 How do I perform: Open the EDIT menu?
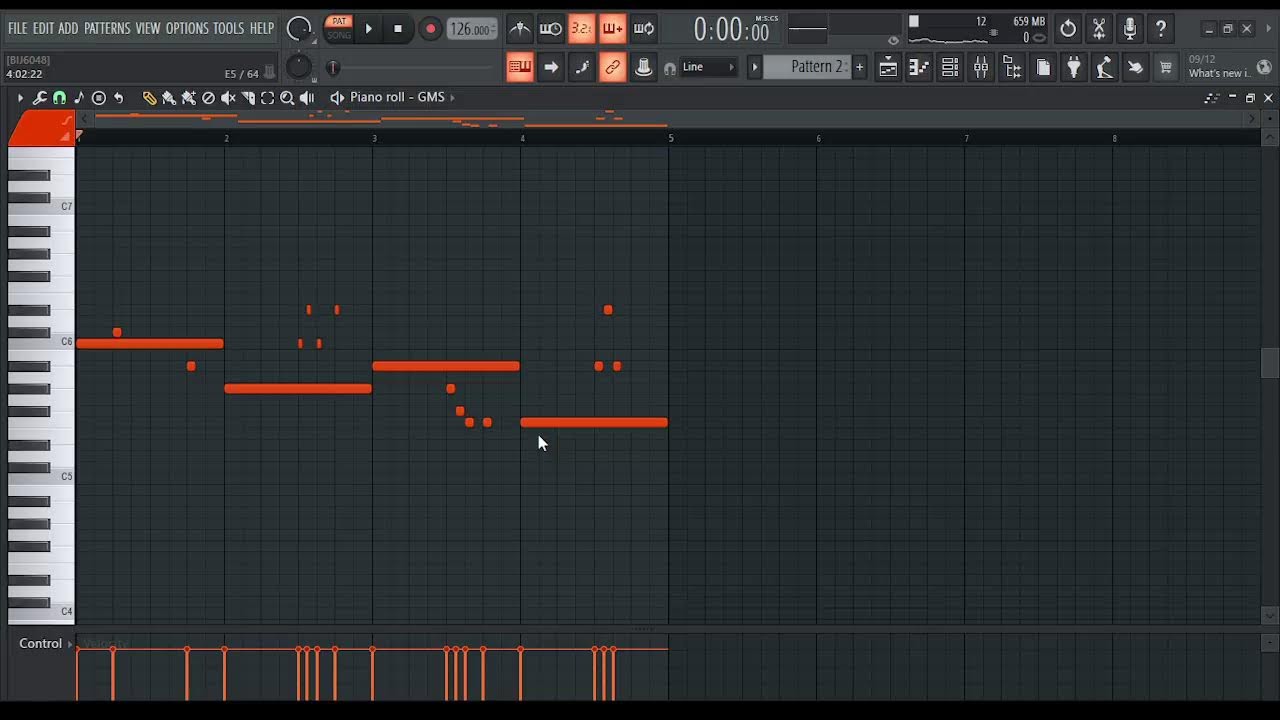(x=43, y=28)
